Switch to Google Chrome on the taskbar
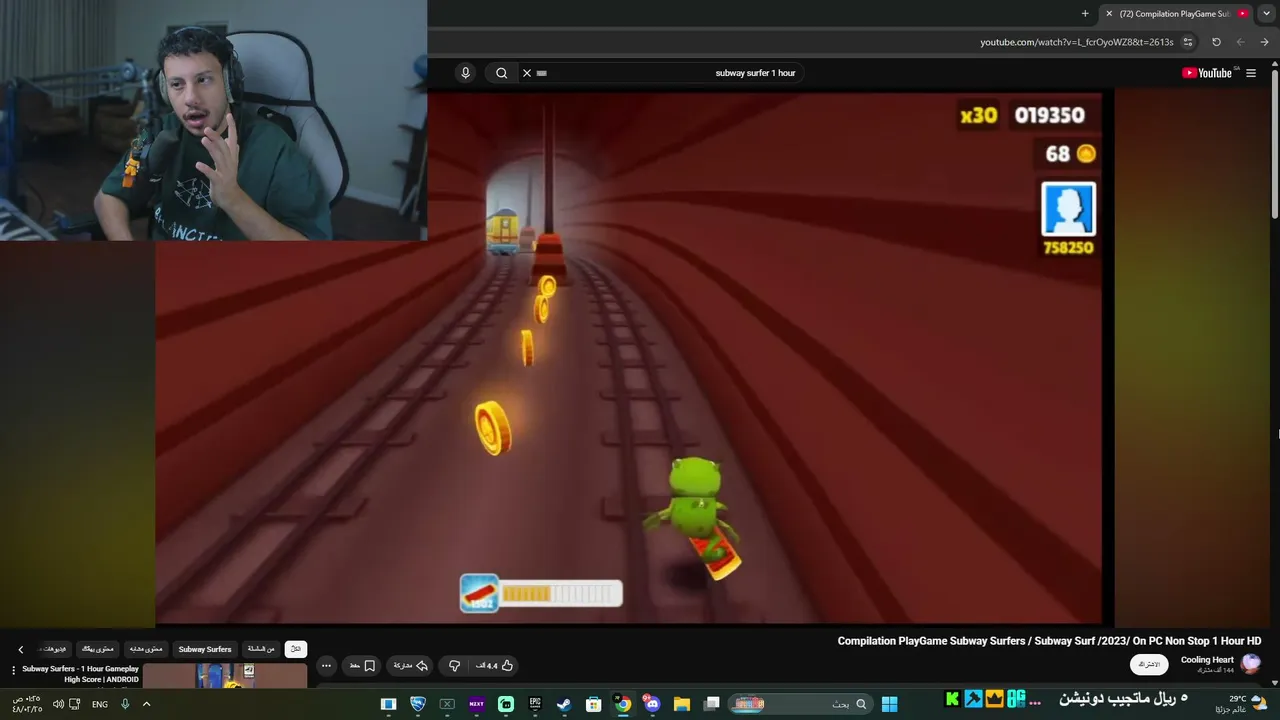This screenshot has height=720, width=1280. click(x=623, y=704)
